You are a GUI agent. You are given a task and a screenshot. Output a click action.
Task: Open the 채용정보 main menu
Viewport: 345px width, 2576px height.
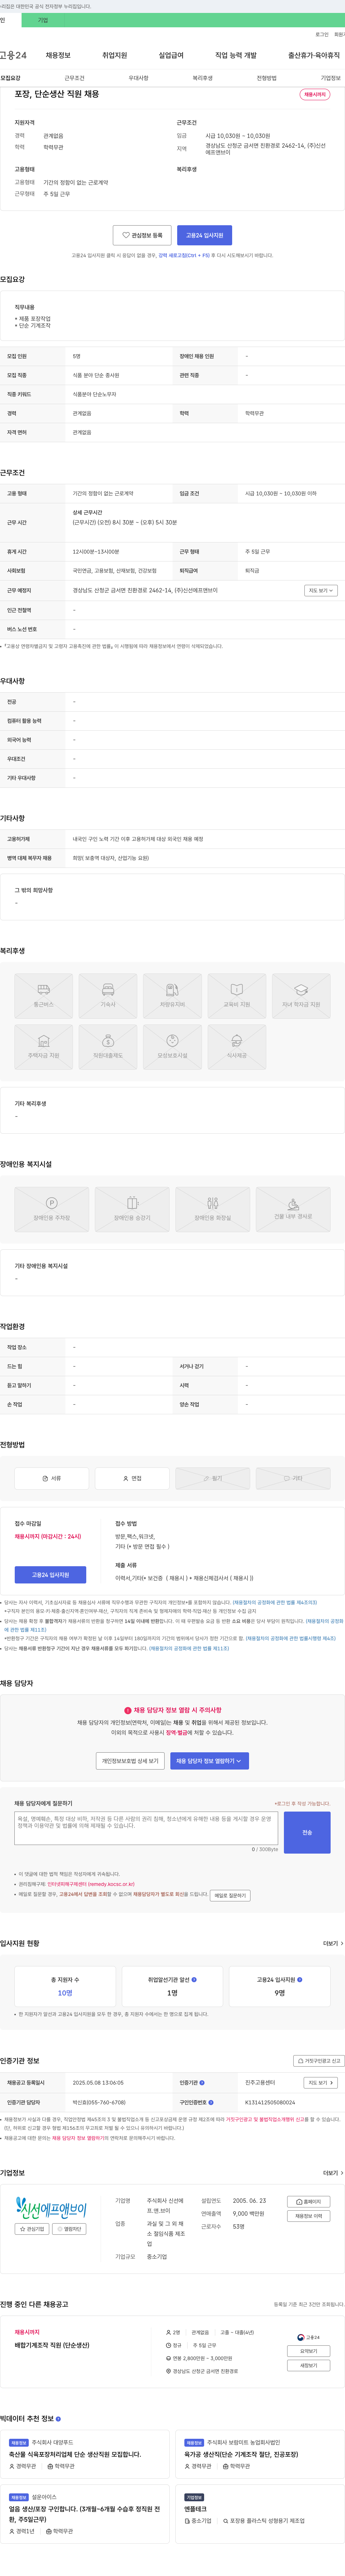tap(58, 55)
